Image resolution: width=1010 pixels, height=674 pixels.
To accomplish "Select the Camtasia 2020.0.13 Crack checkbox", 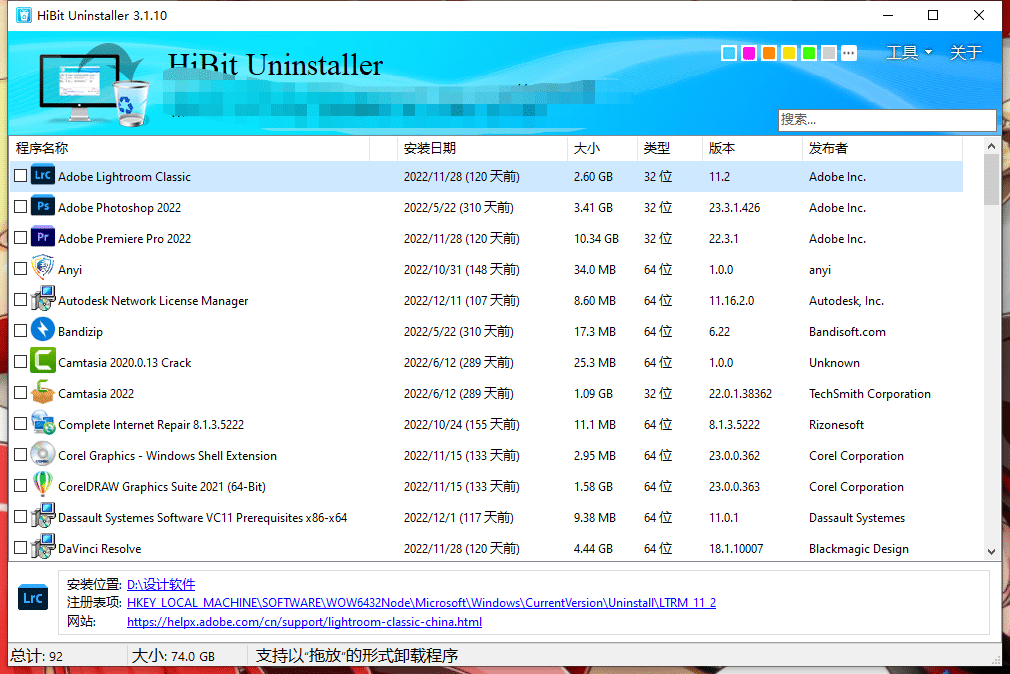I will point(21,361).
